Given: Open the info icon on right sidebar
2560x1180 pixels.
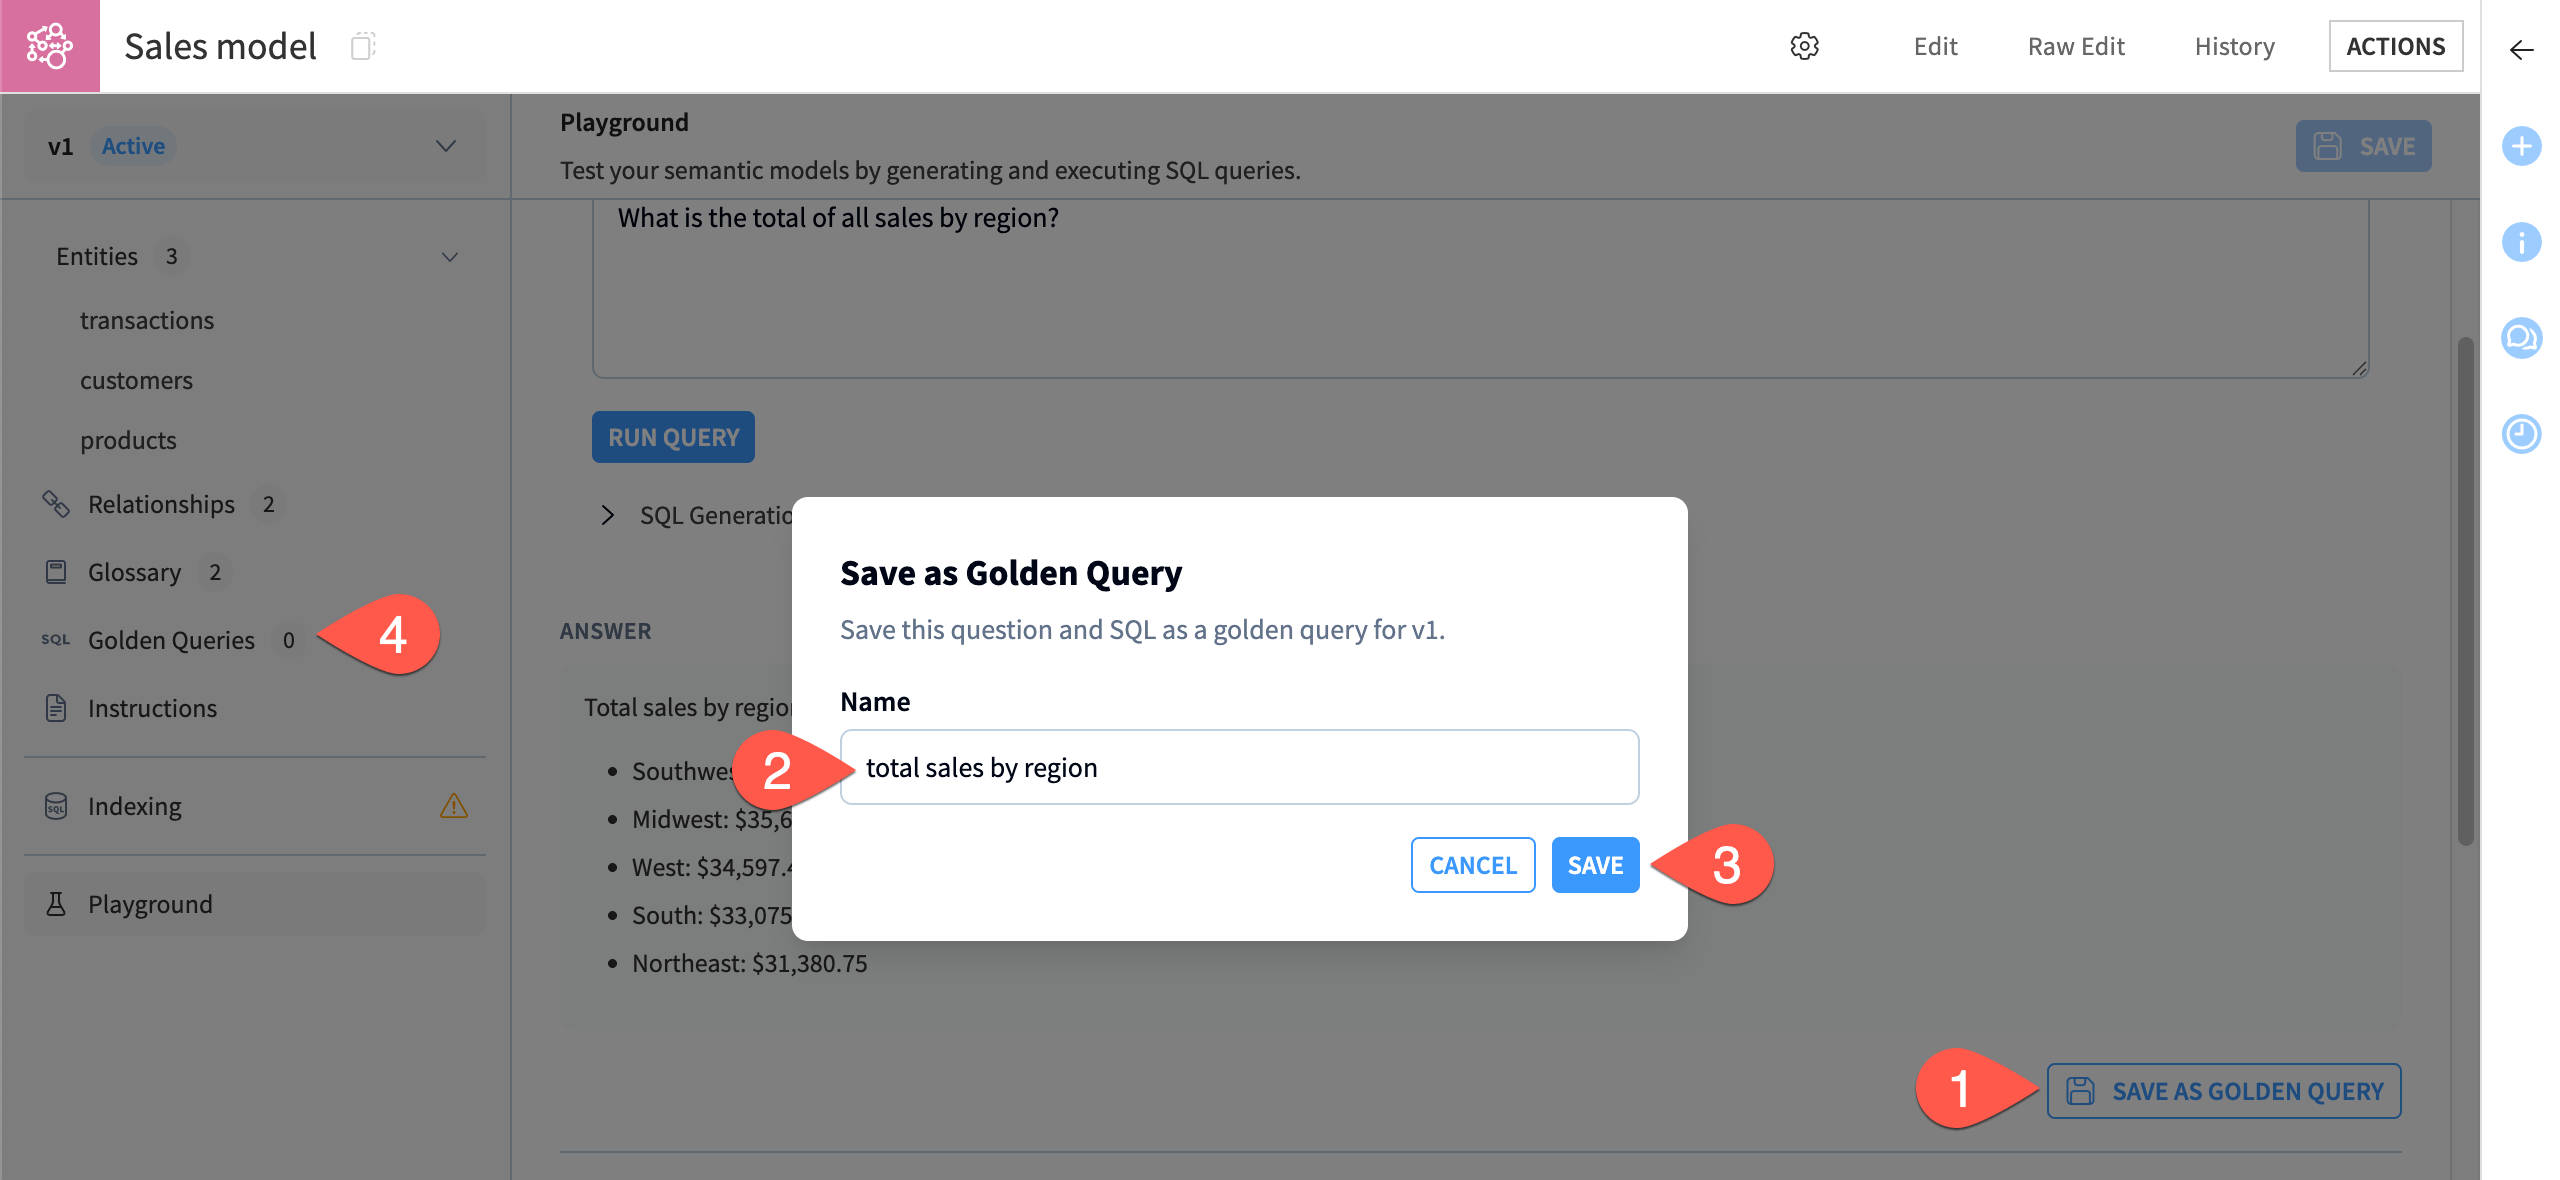Looking at the screenshot, I should pyautogui.click(x=2521, y=241).
